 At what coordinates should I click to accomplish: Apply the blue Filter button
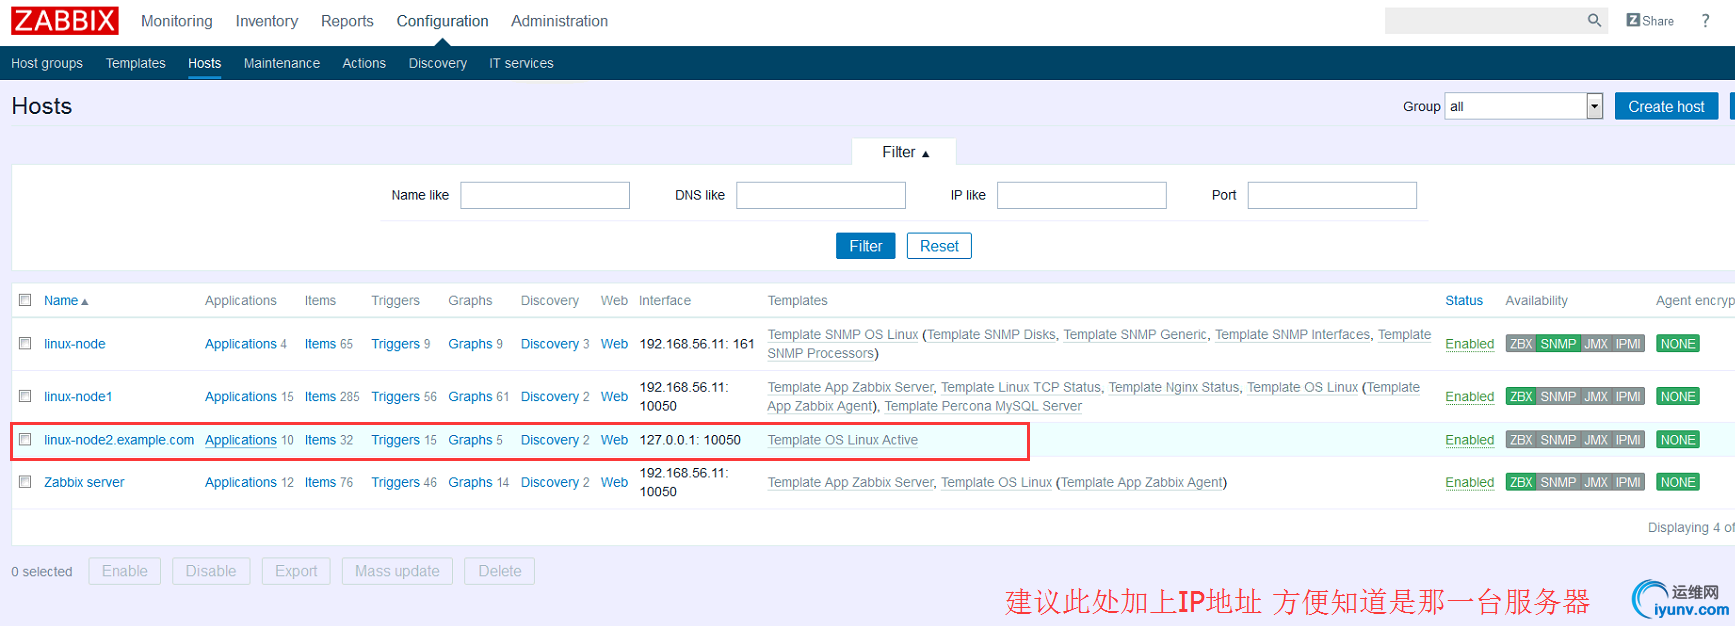[865, 246]
